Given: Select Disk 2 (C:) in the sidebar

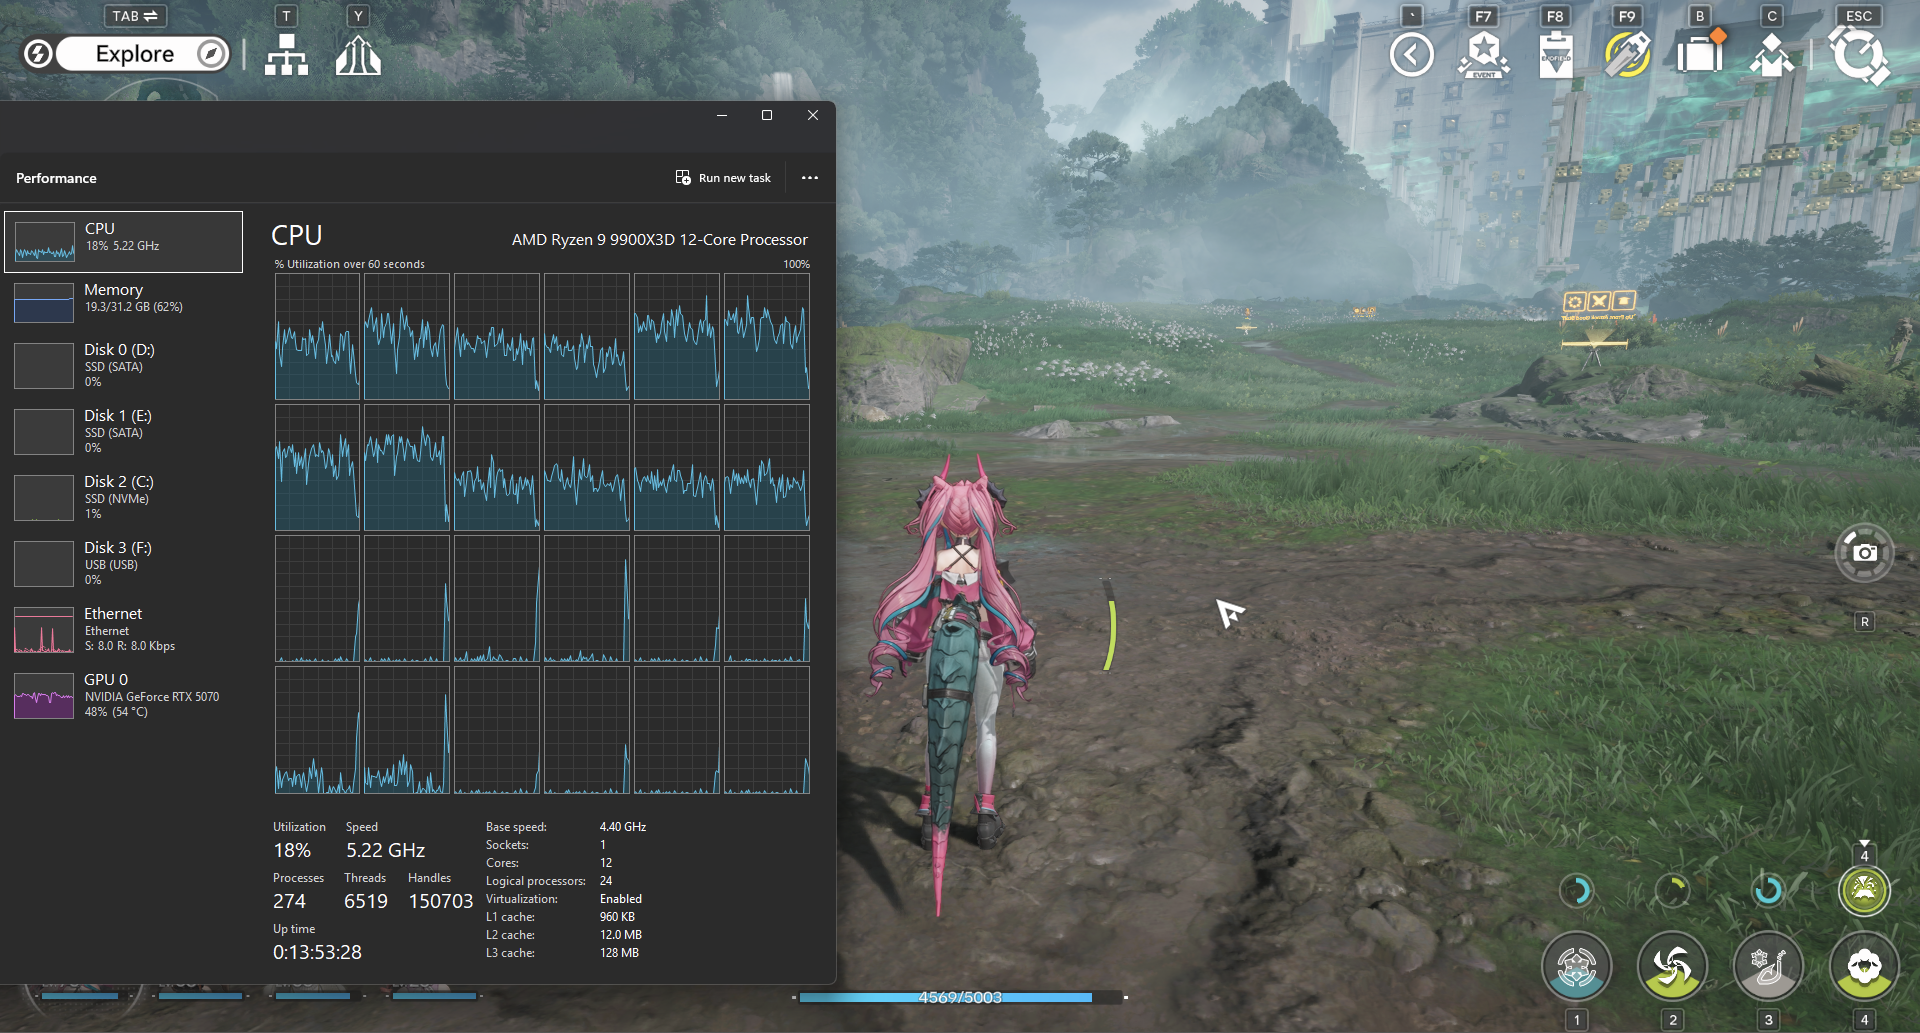Looking at the screenshot, I should pos(124,497).
